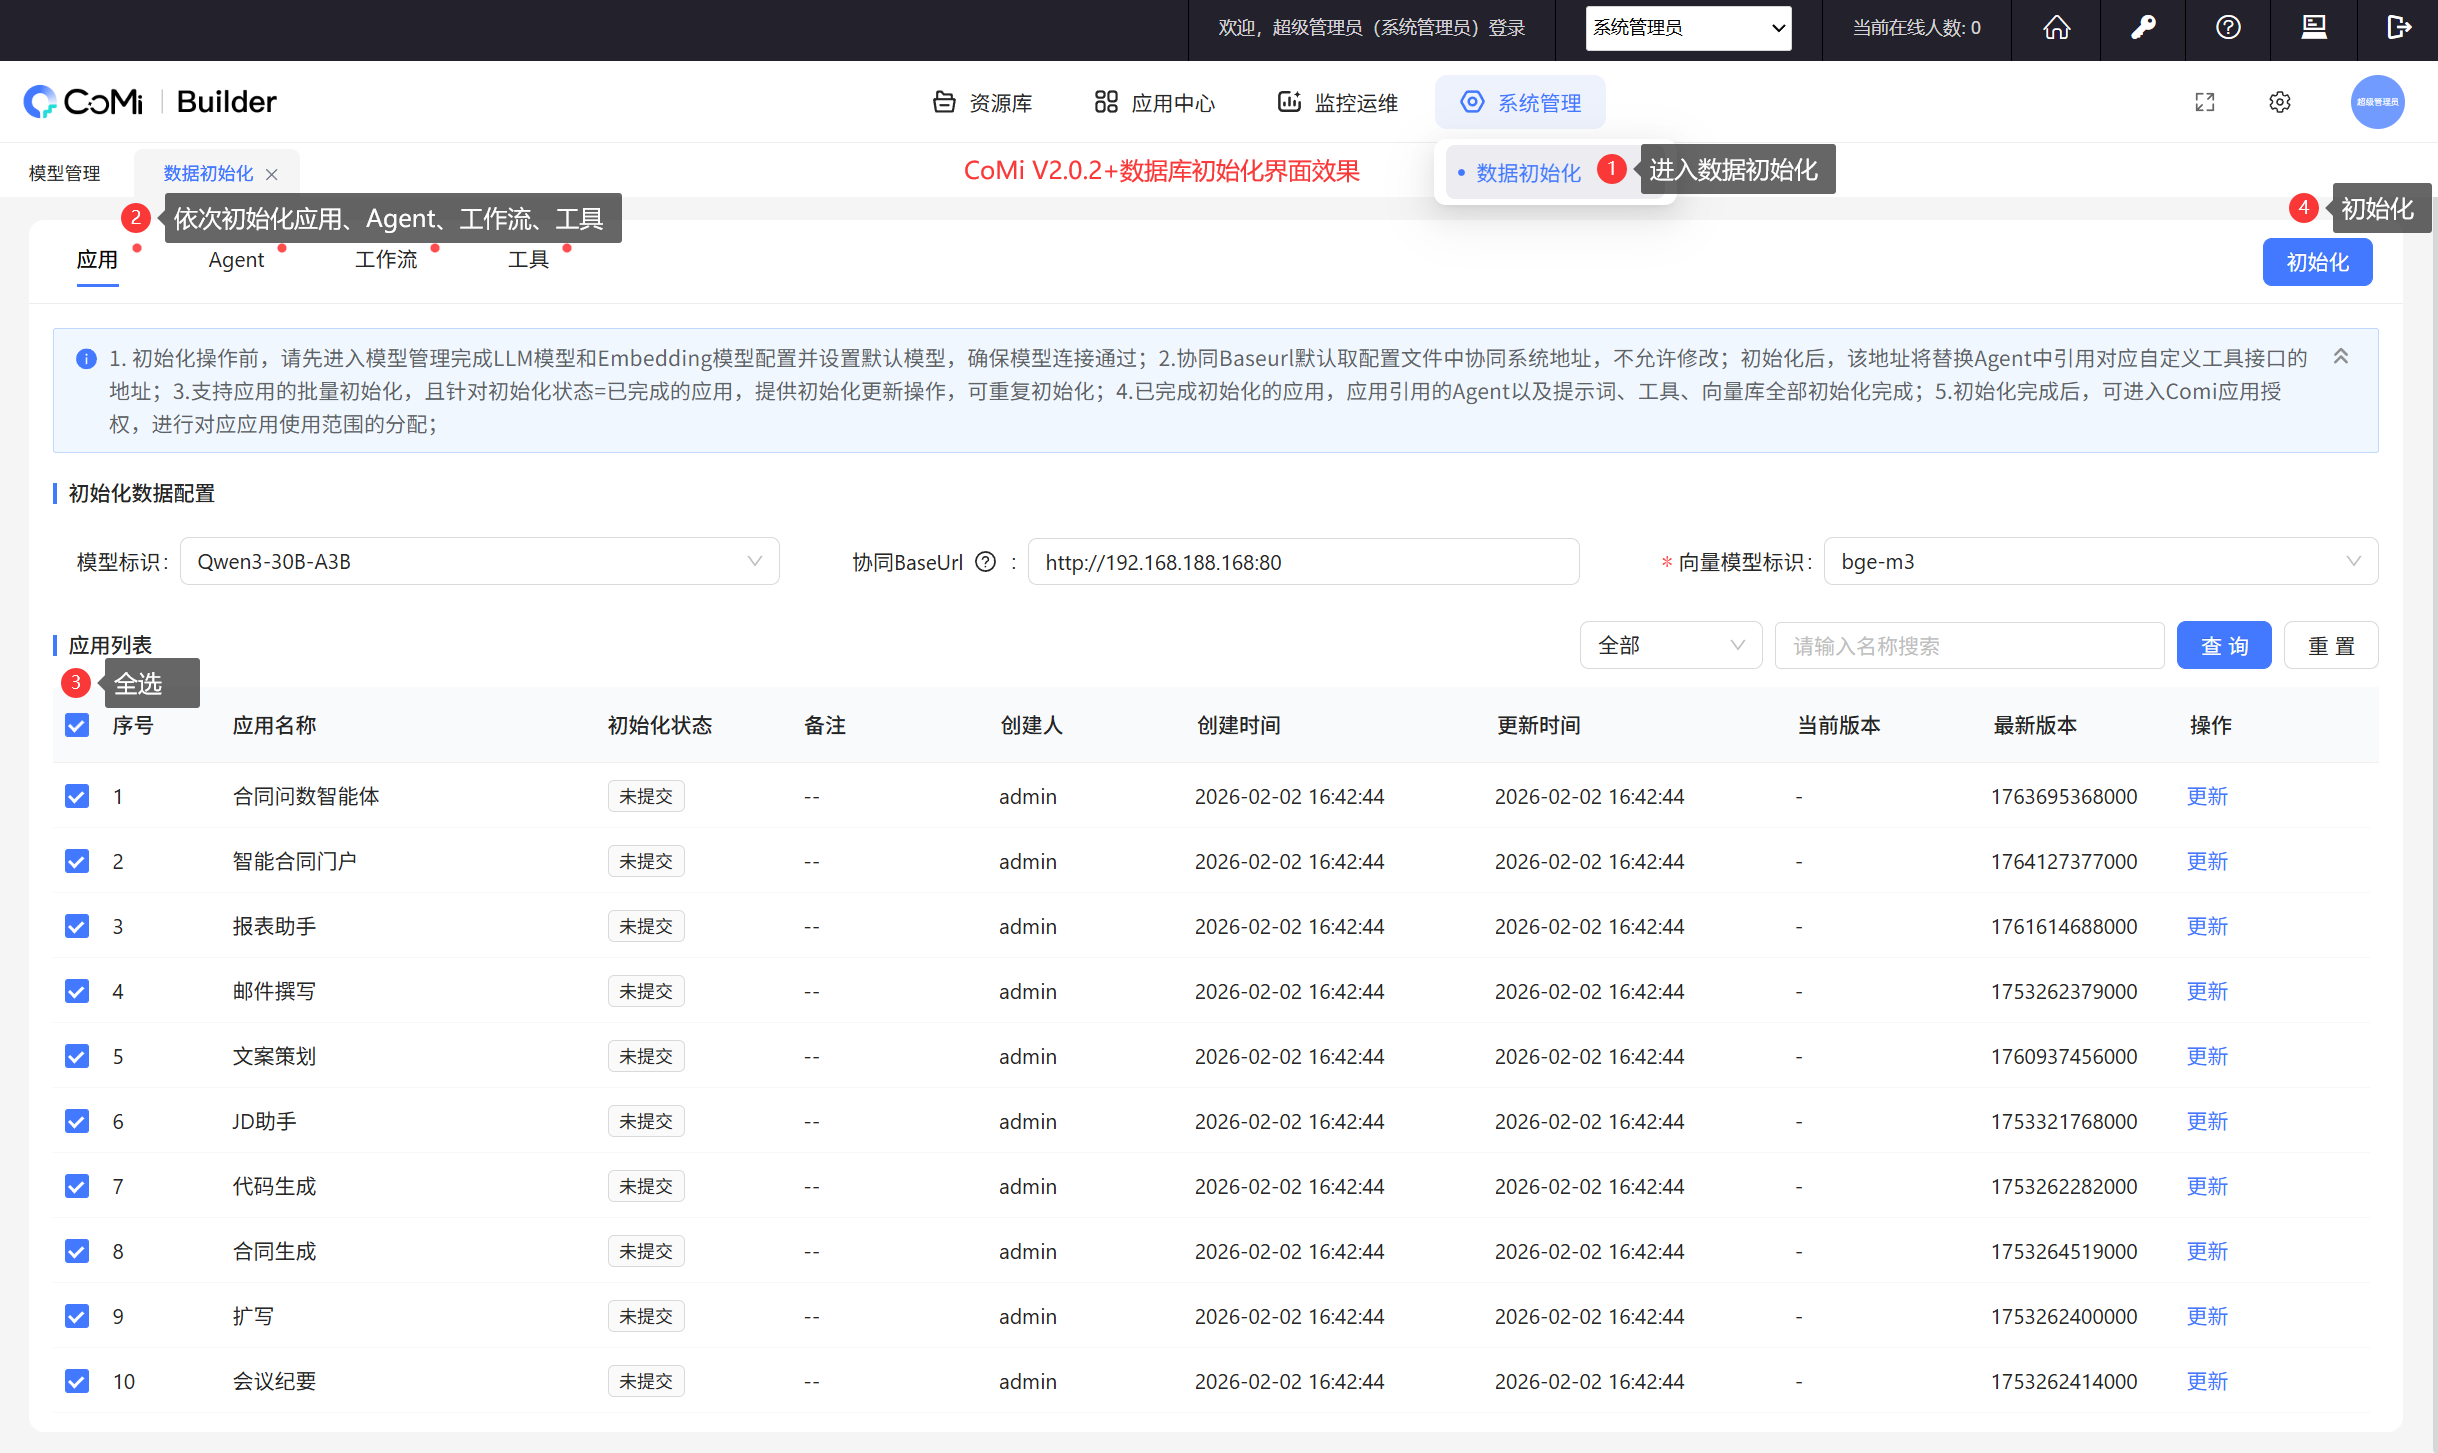Viewport: 2438px width, 1453px height.
Task: Toggle the checkbox for 文案策划
Action: pos(77,1056)
